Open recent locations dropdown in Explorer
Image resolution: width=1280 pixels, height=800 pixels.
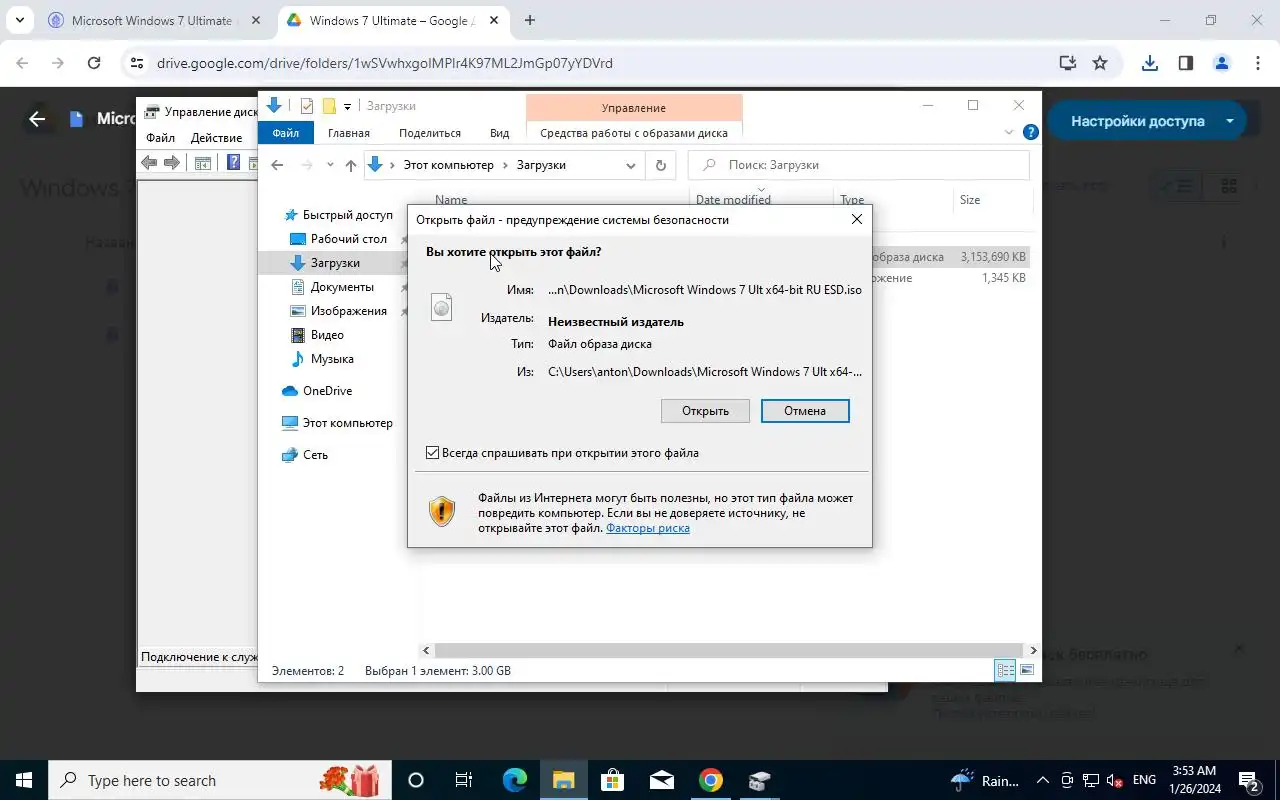tap(331, 166)
